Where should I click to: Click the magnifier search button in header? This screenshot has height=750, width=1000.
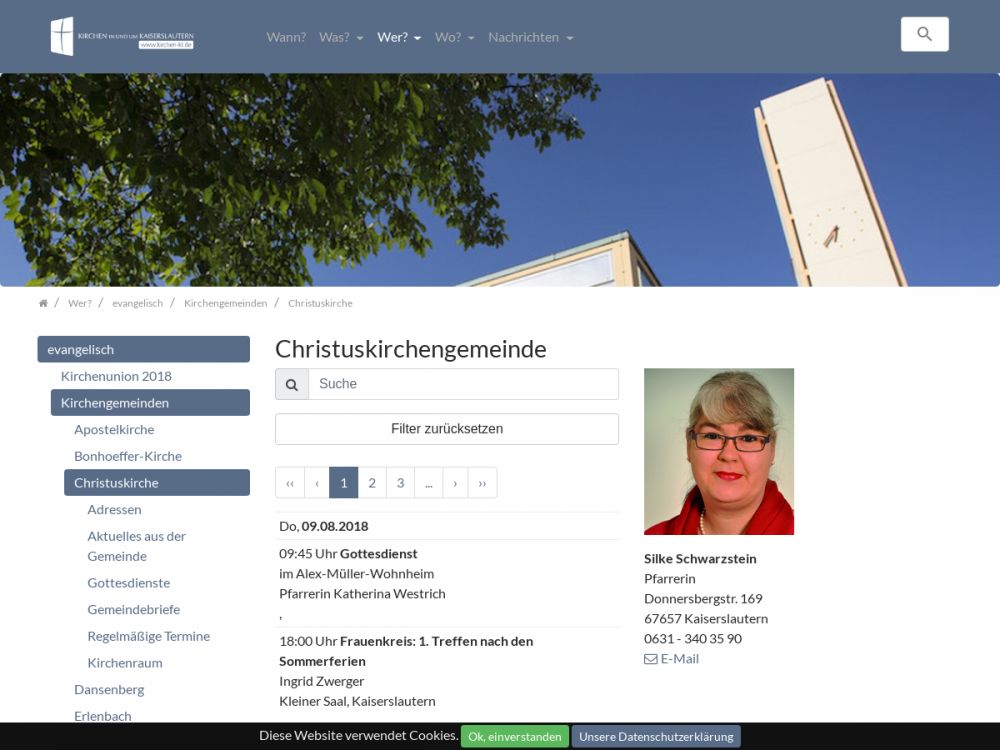[x=924, y=34]
